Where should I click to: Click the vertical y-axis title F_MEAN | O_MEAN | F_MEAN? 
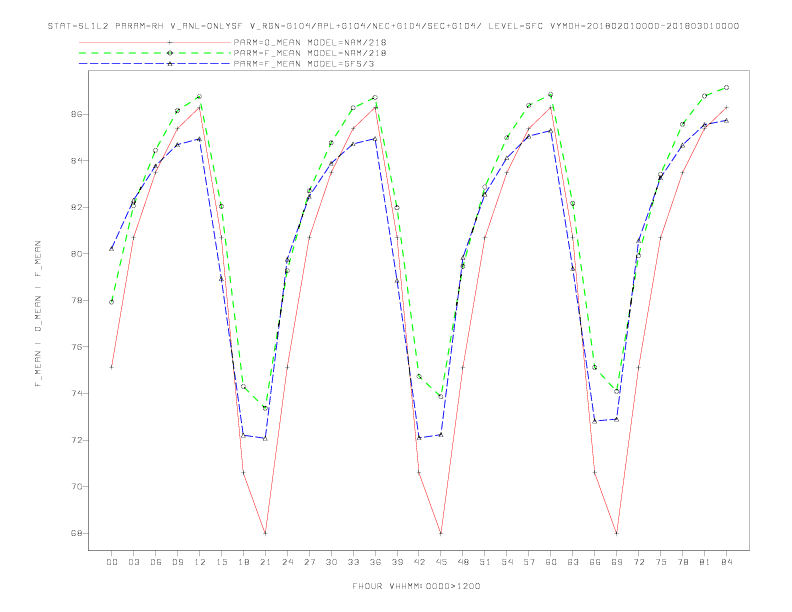38,314
